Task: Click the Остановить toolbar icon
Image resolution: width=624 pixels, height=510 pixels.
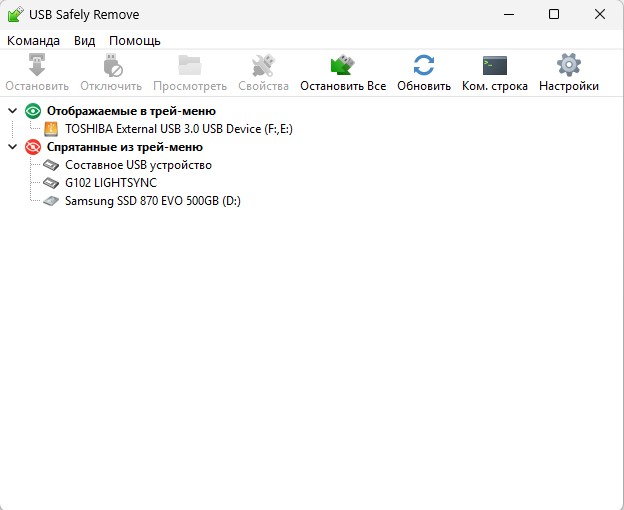Action: 37,65
